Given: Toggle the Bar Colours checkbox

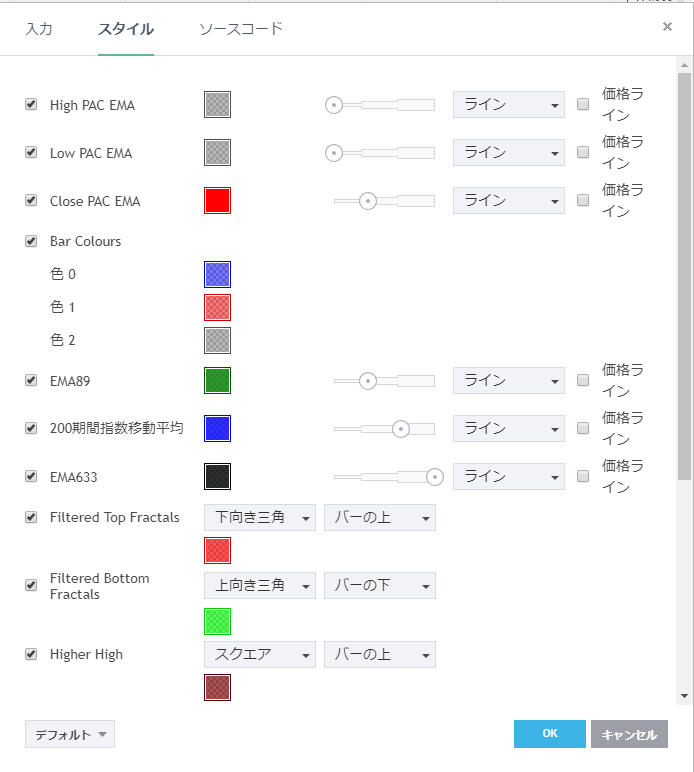Looking at the screenshot, I should [x=31, y=241].
